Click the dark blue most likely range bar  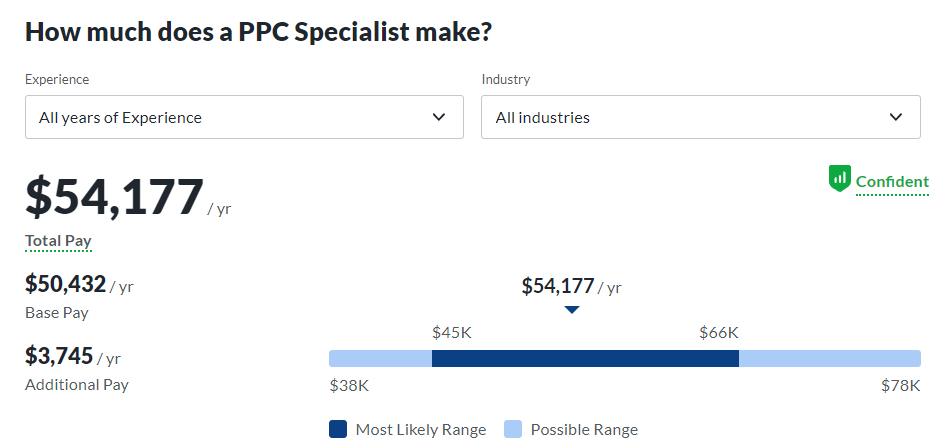[585, 358]
